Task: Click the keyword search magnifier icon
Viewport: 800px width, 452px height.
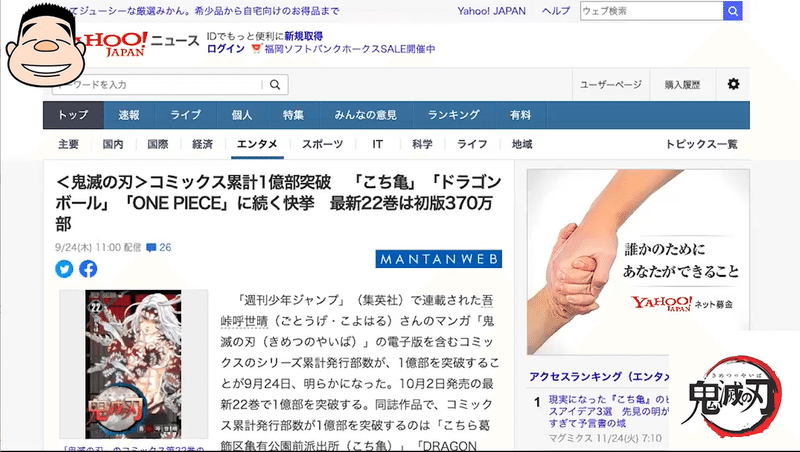Action: pyautogui.click(x=275, y=85)
